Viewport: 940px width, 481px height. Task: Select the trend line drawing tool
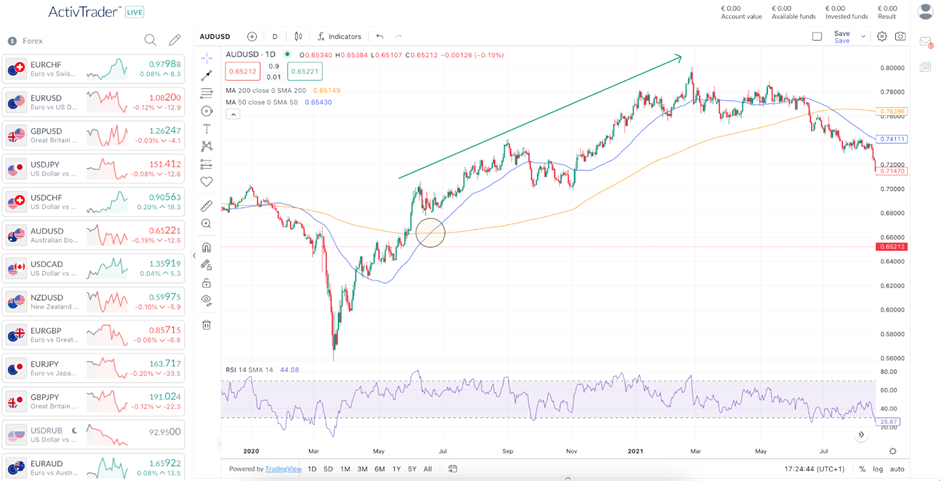click(207, 75)
